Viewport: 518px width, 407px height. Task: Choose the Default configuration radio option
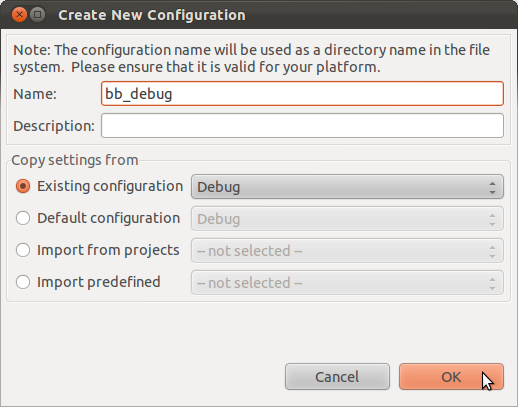coord(23,218)
